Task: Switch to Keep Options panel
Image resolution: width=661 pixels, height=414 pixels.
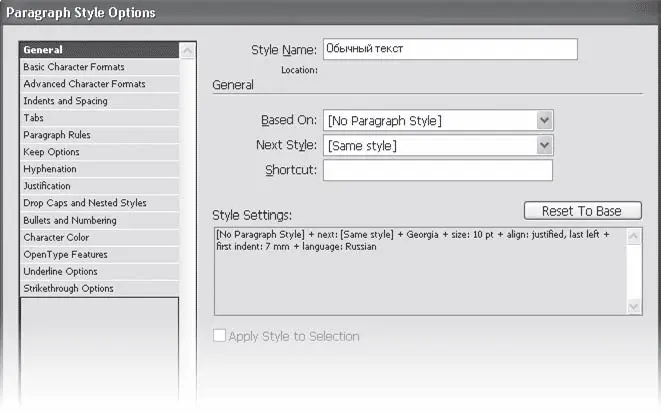Action: [52, 152]
